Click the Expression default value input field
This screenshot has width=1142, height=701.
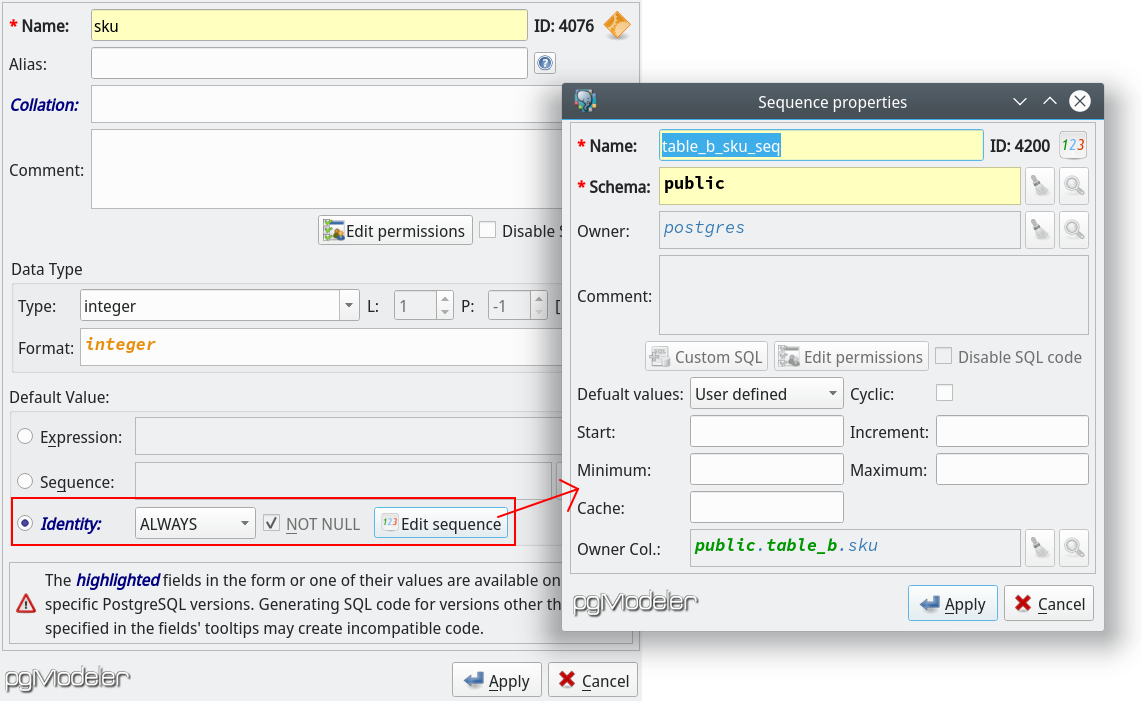click(x=349, y=436)
